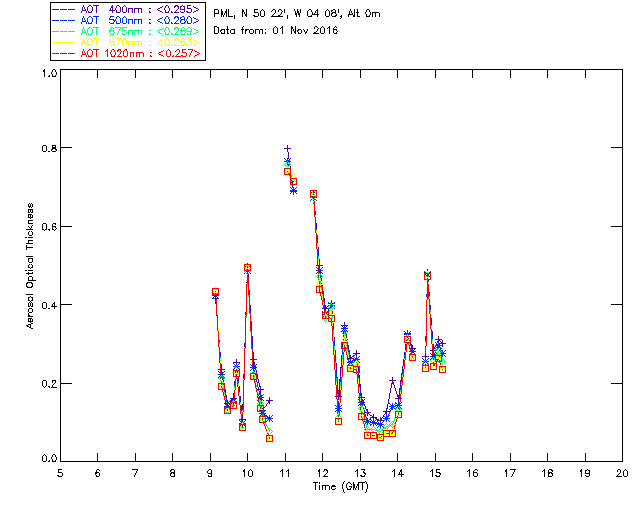Click the 'AOT 870nm : <0.263>' legend entry
640x512 pixels.
pos(127,42)
